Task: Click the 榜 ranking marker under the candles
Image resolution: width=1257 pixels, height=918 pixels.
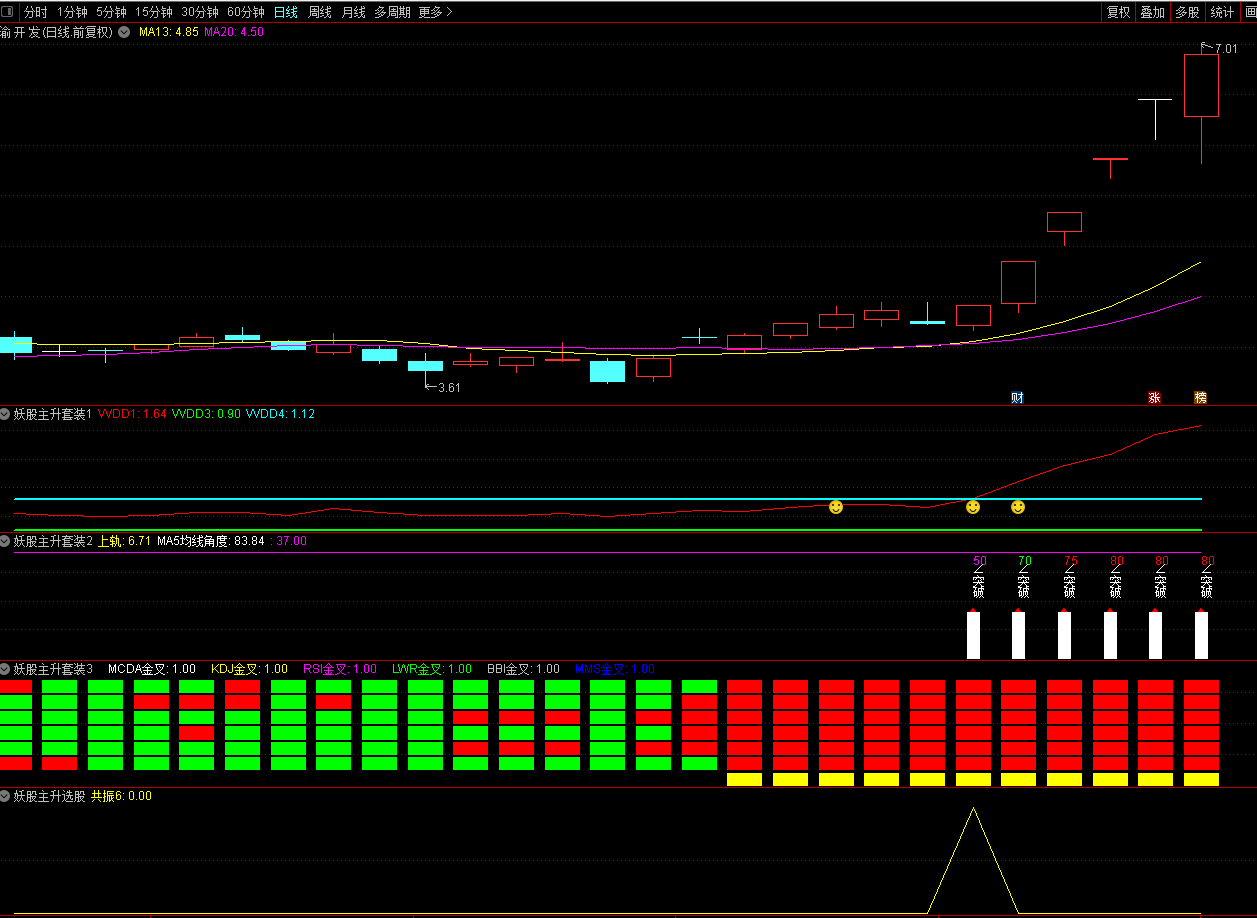Action: (1200, 398)
